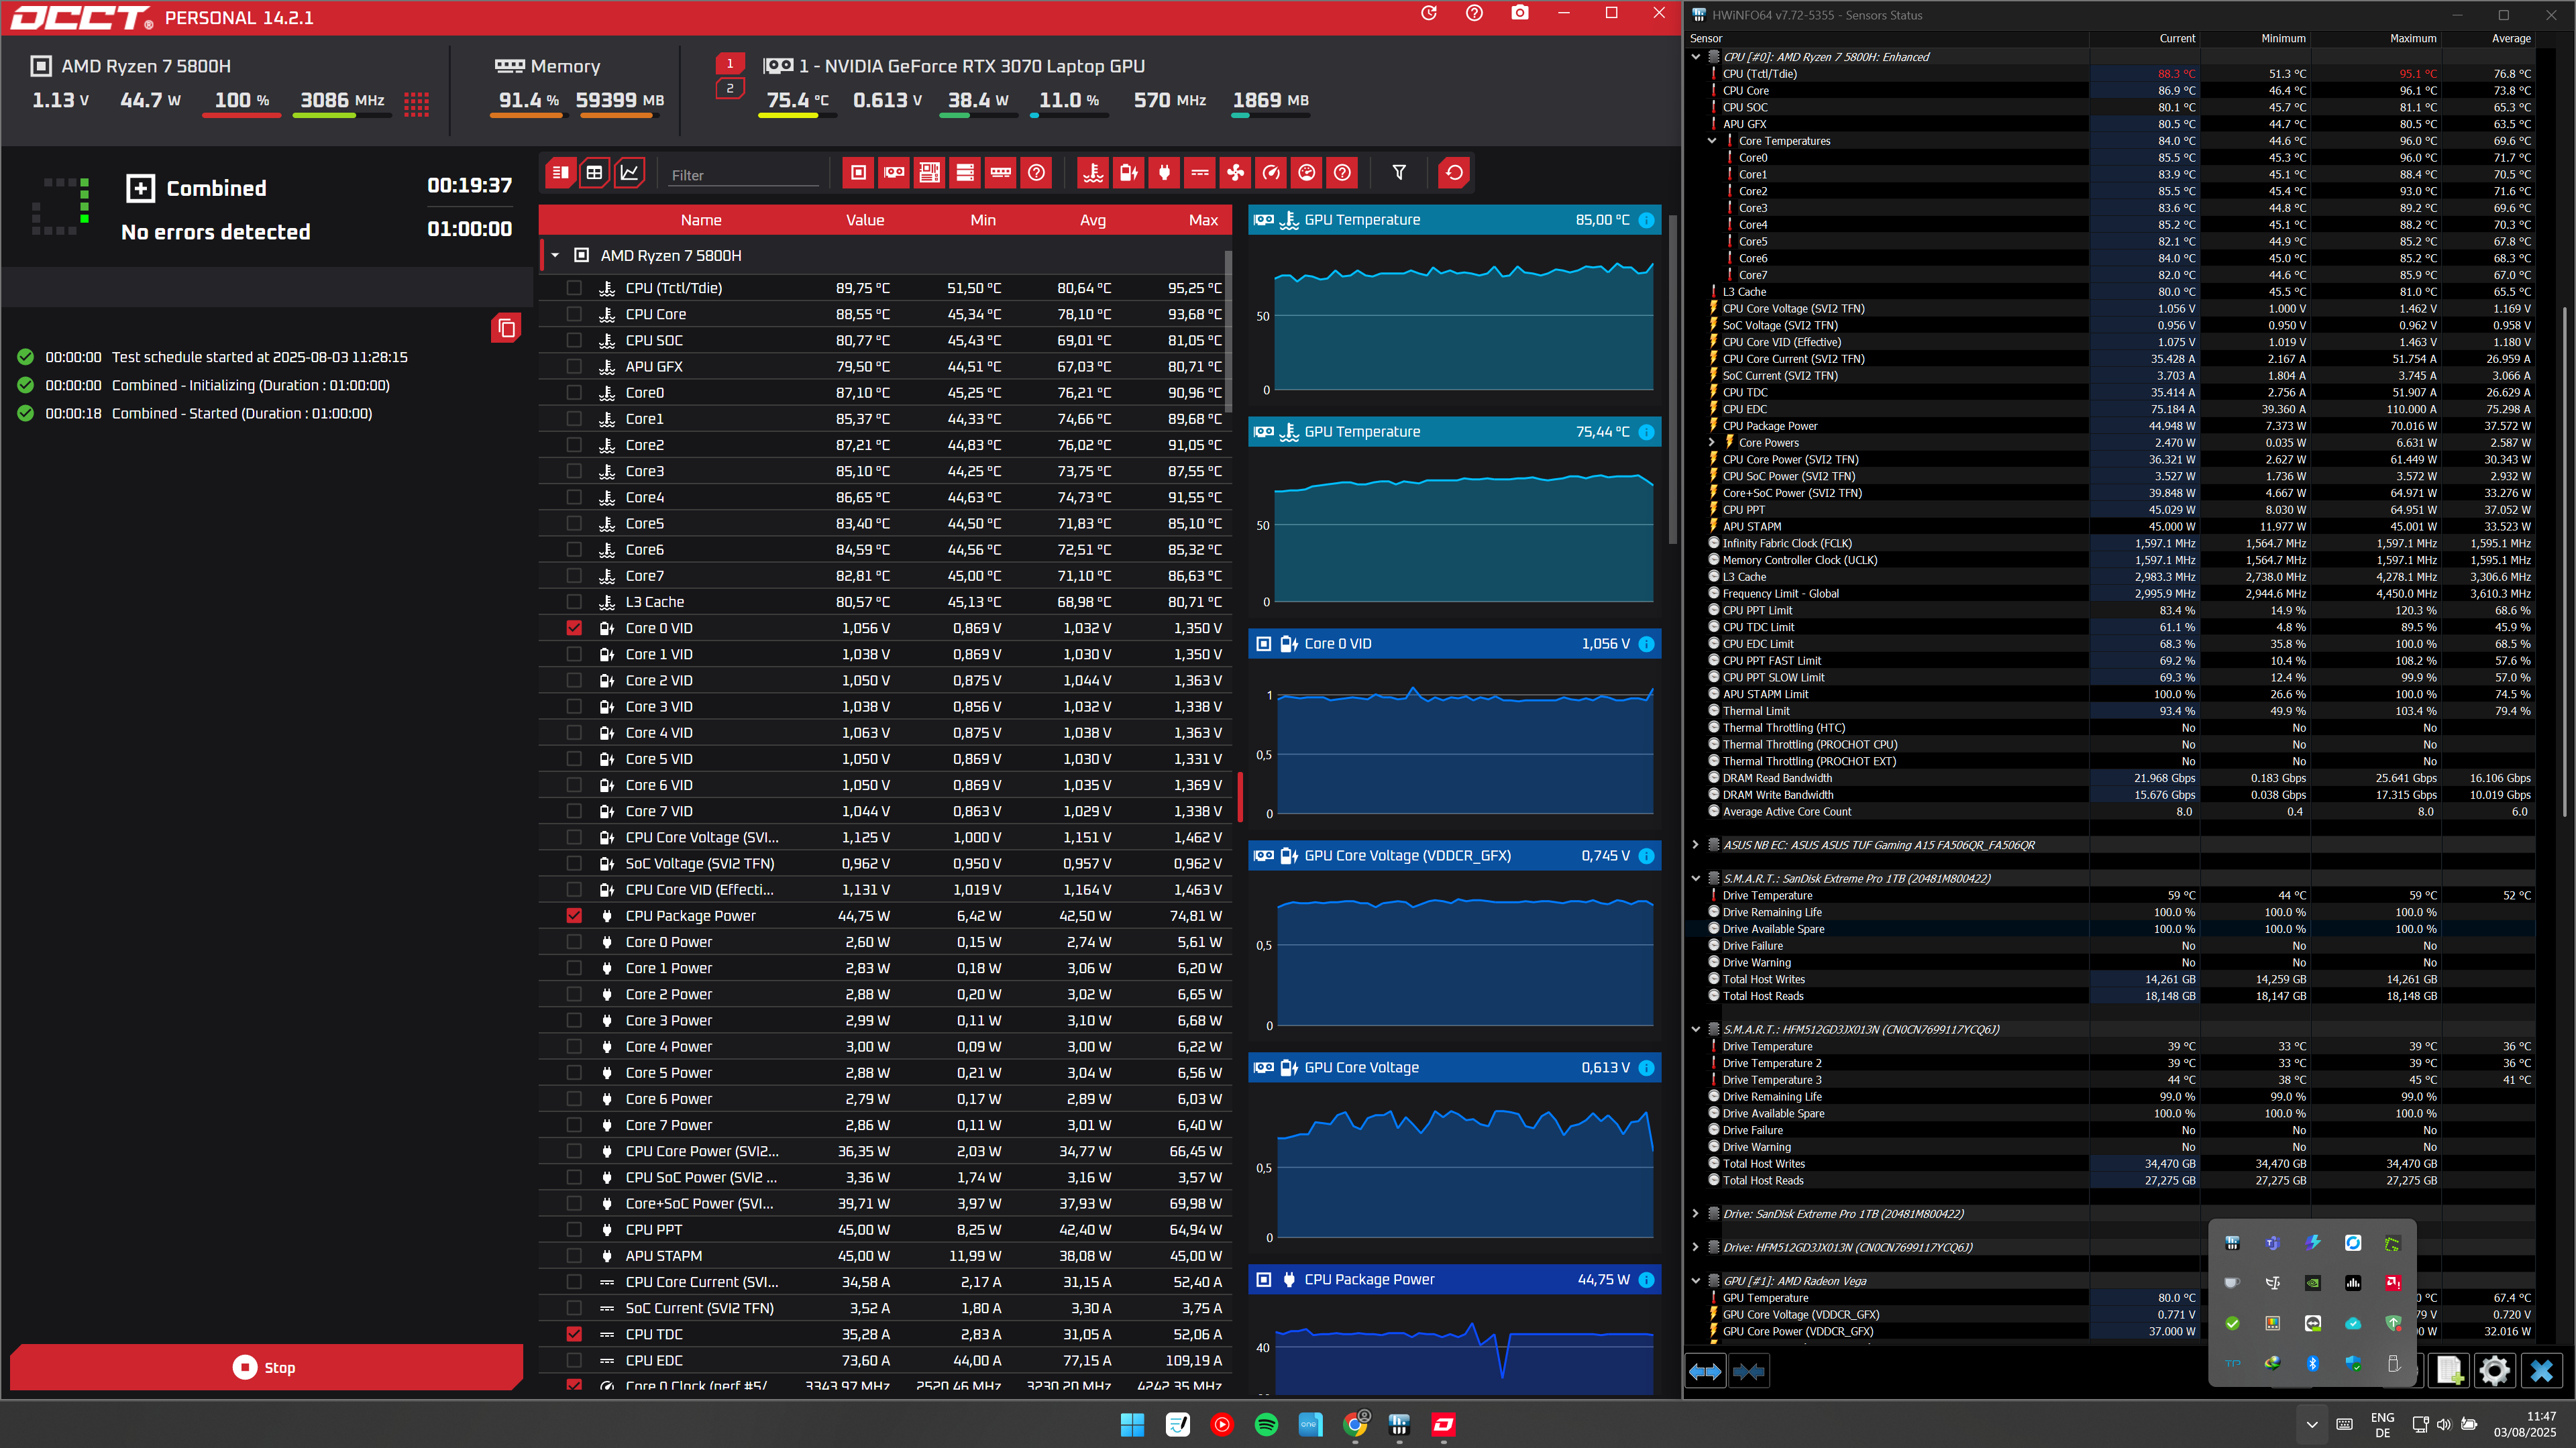Filter sensors by CPU hardware icon

coord(858,173)
